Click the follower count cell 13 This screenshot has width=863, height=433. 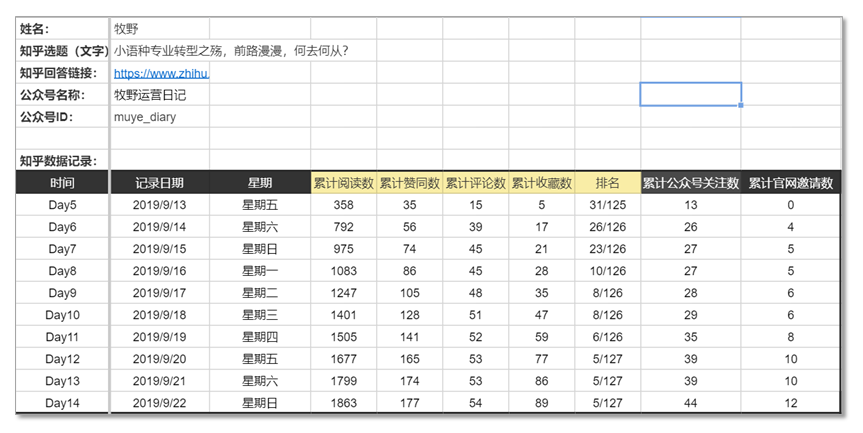[691, 205]
